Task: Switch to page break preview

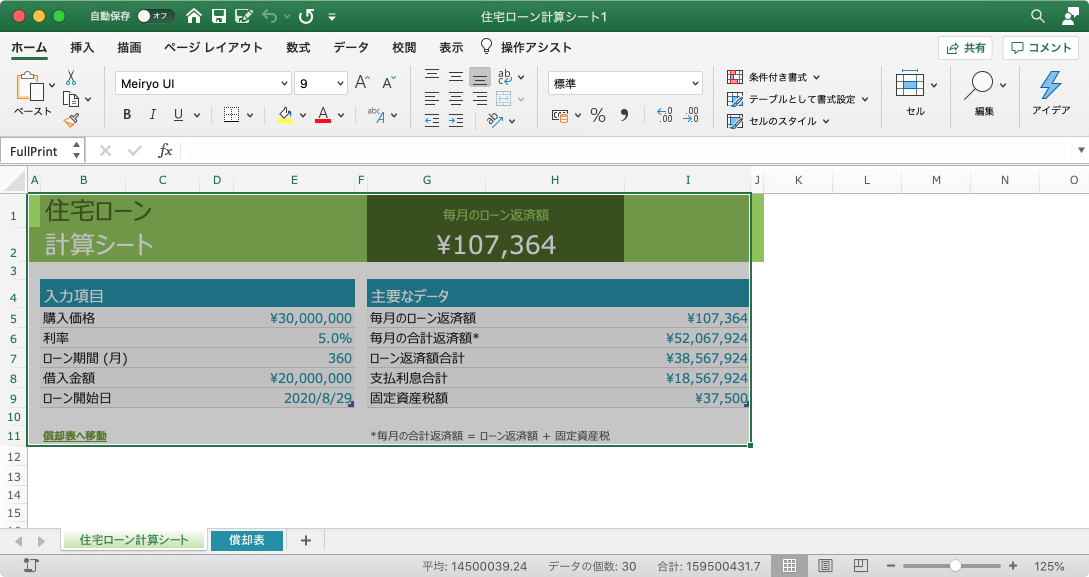Action: click(x=861, y=566)
